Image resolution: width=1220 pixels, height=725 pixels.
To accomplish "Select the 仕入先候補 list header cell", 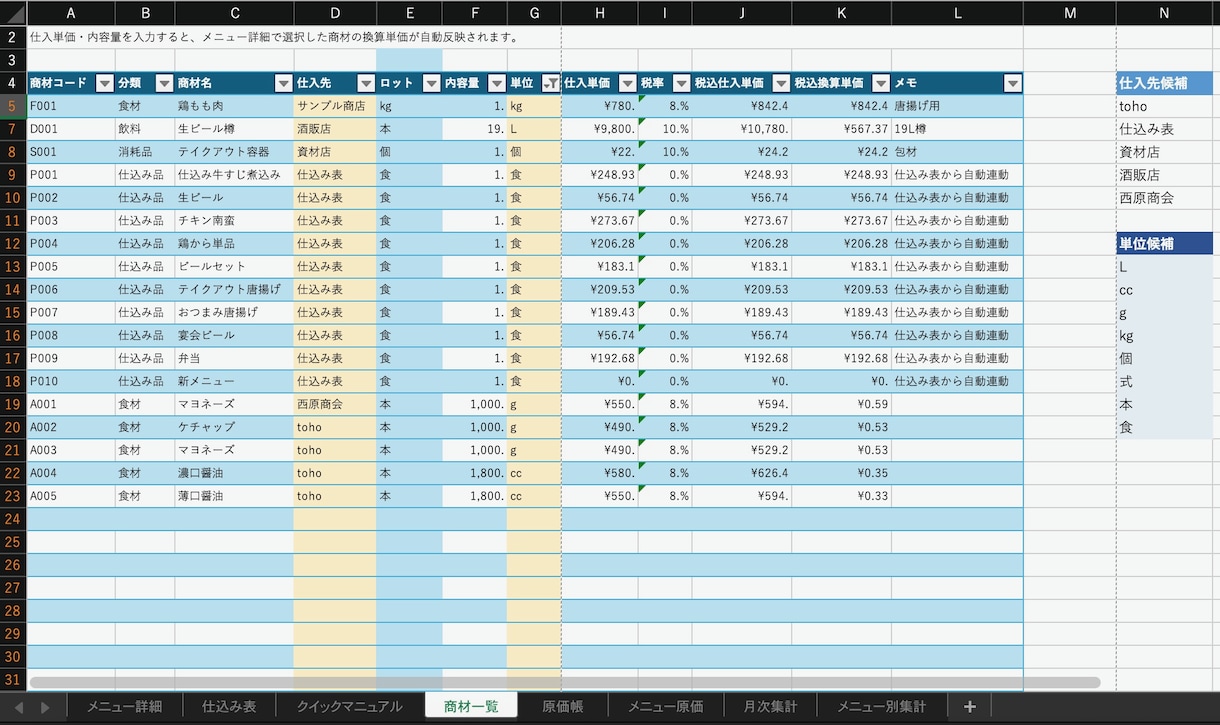I will pyautogui.click(x=1164, y=84).
